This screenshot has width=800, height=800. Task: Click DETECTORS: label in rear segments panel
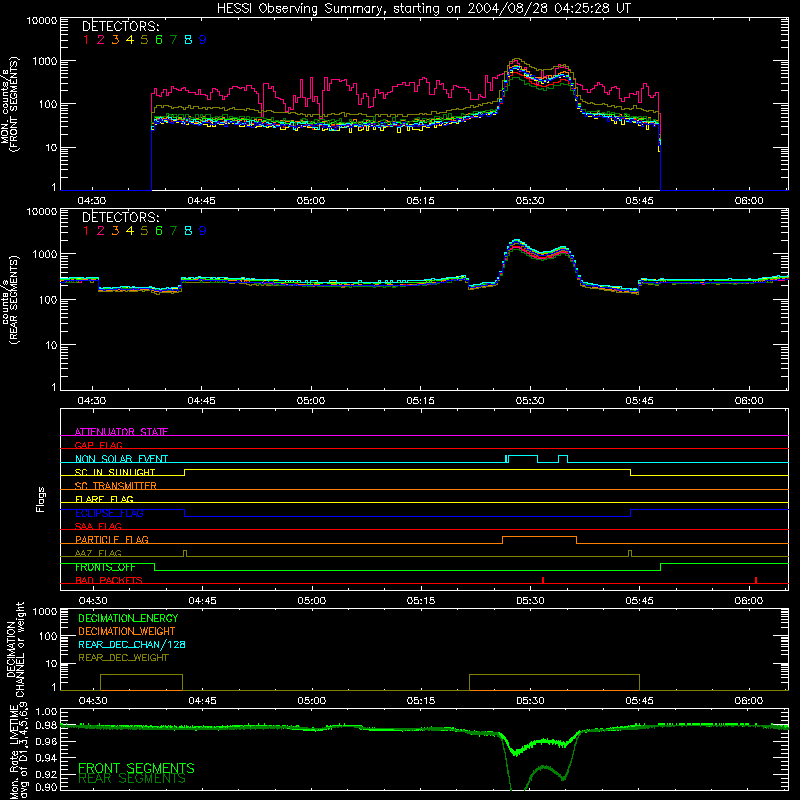pos(120,217)
